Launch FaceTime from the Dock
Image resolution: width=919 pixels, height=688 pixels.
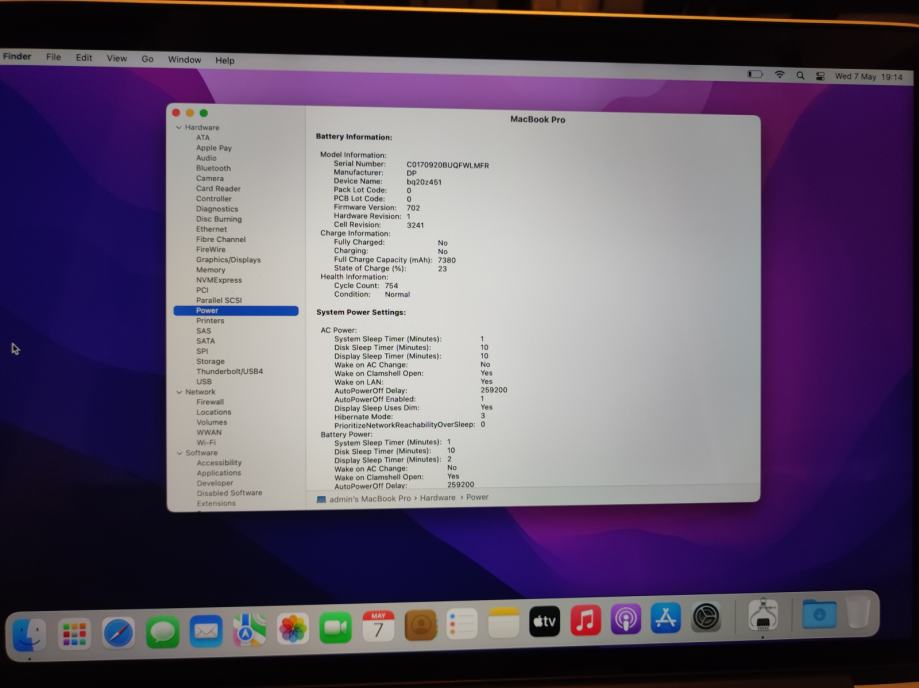click(335, 628)
